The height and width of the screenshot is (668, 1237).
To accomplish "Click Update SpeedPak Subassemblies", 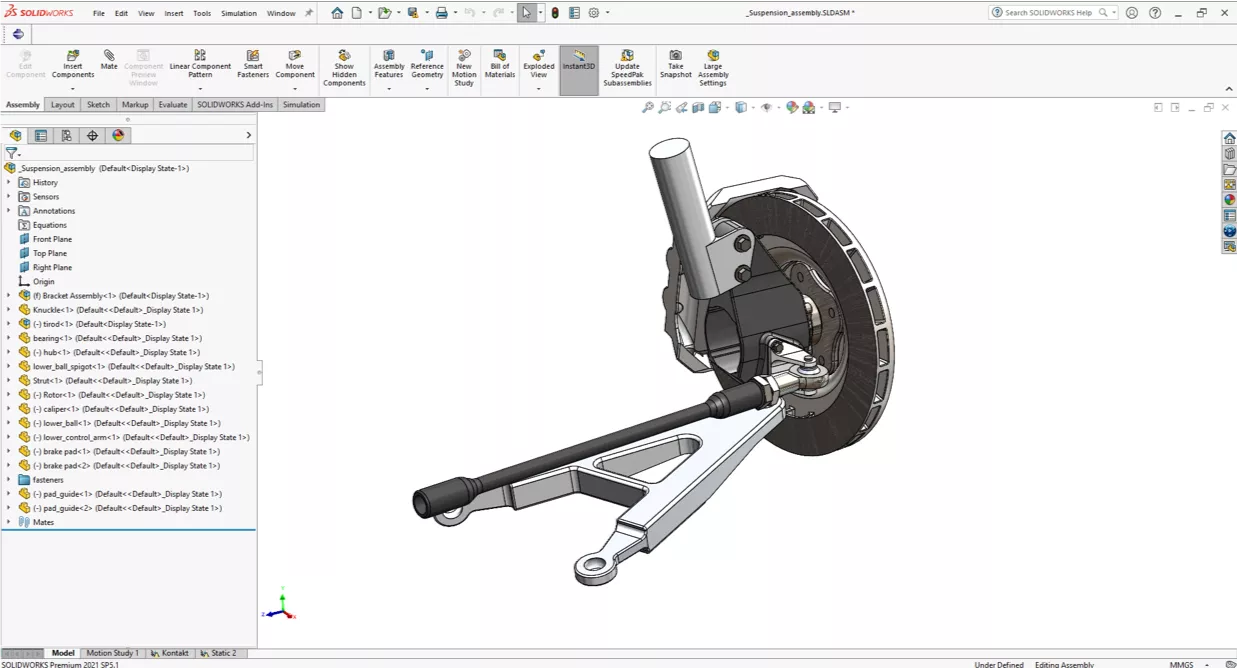I will (x=627, y=68).
